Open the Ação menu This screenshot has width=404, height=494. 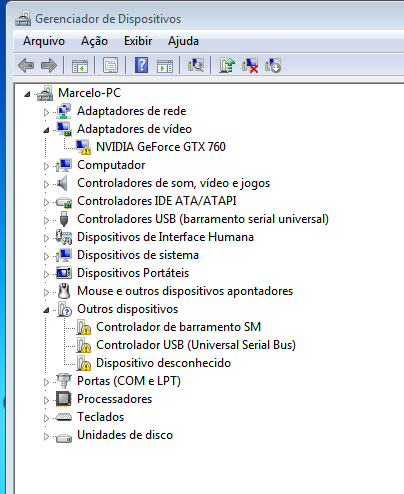pos(94,41)
